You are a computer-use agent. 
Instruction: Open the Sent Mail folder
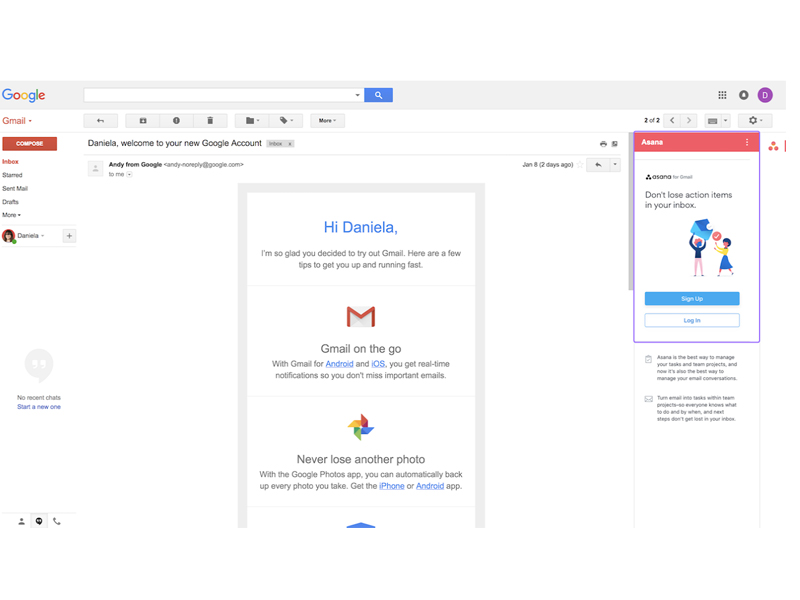coord(15,188)
